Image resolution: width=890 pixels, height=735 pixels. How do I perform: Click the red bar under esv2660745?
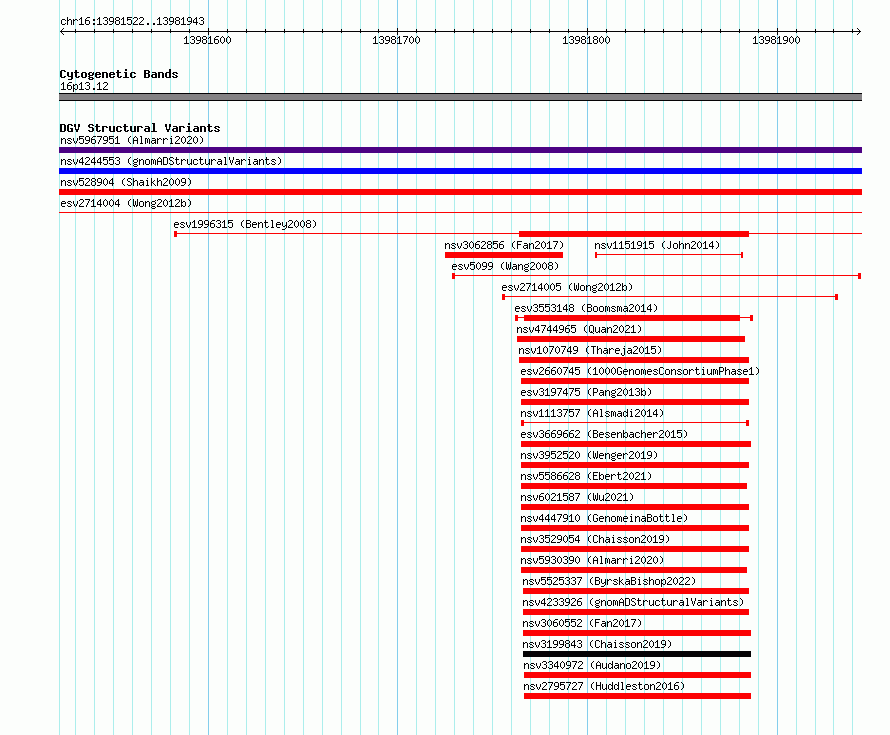(635, 381)
